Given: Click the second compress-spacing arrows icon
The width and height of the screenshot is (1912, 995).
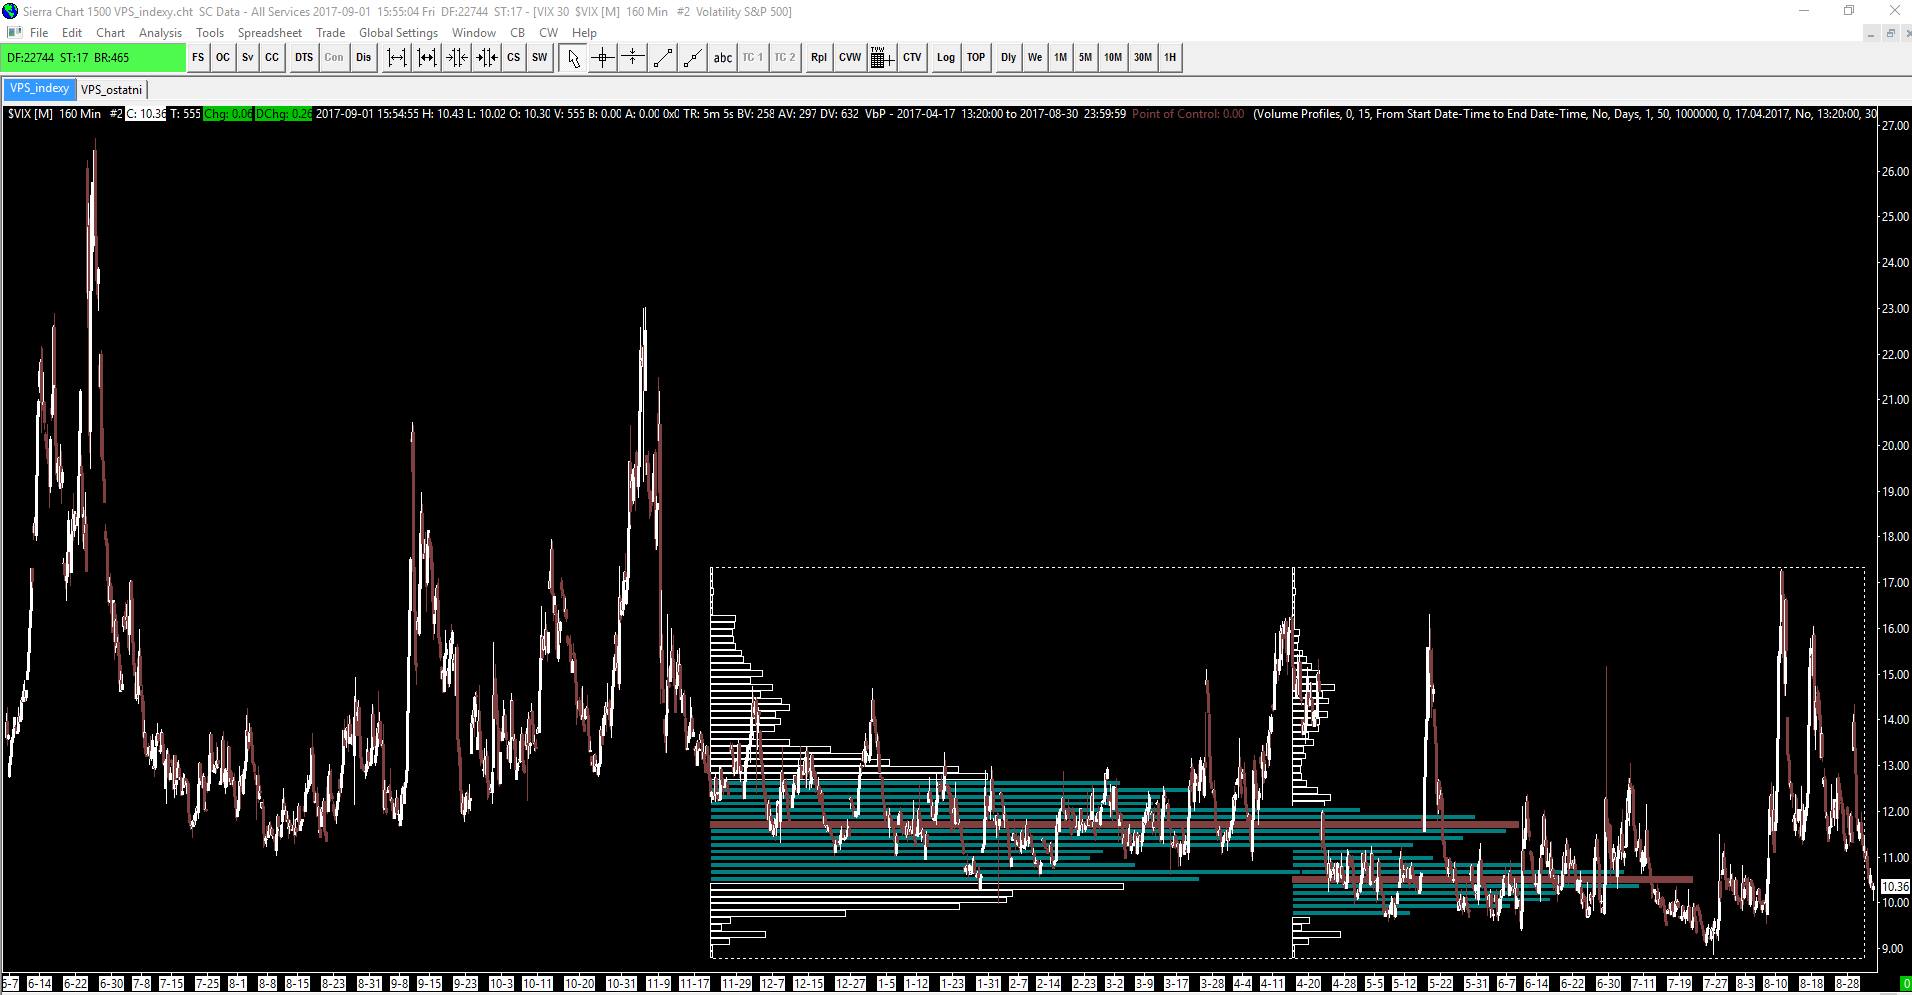Looking at the screenshot, I should tap(487, 58).
